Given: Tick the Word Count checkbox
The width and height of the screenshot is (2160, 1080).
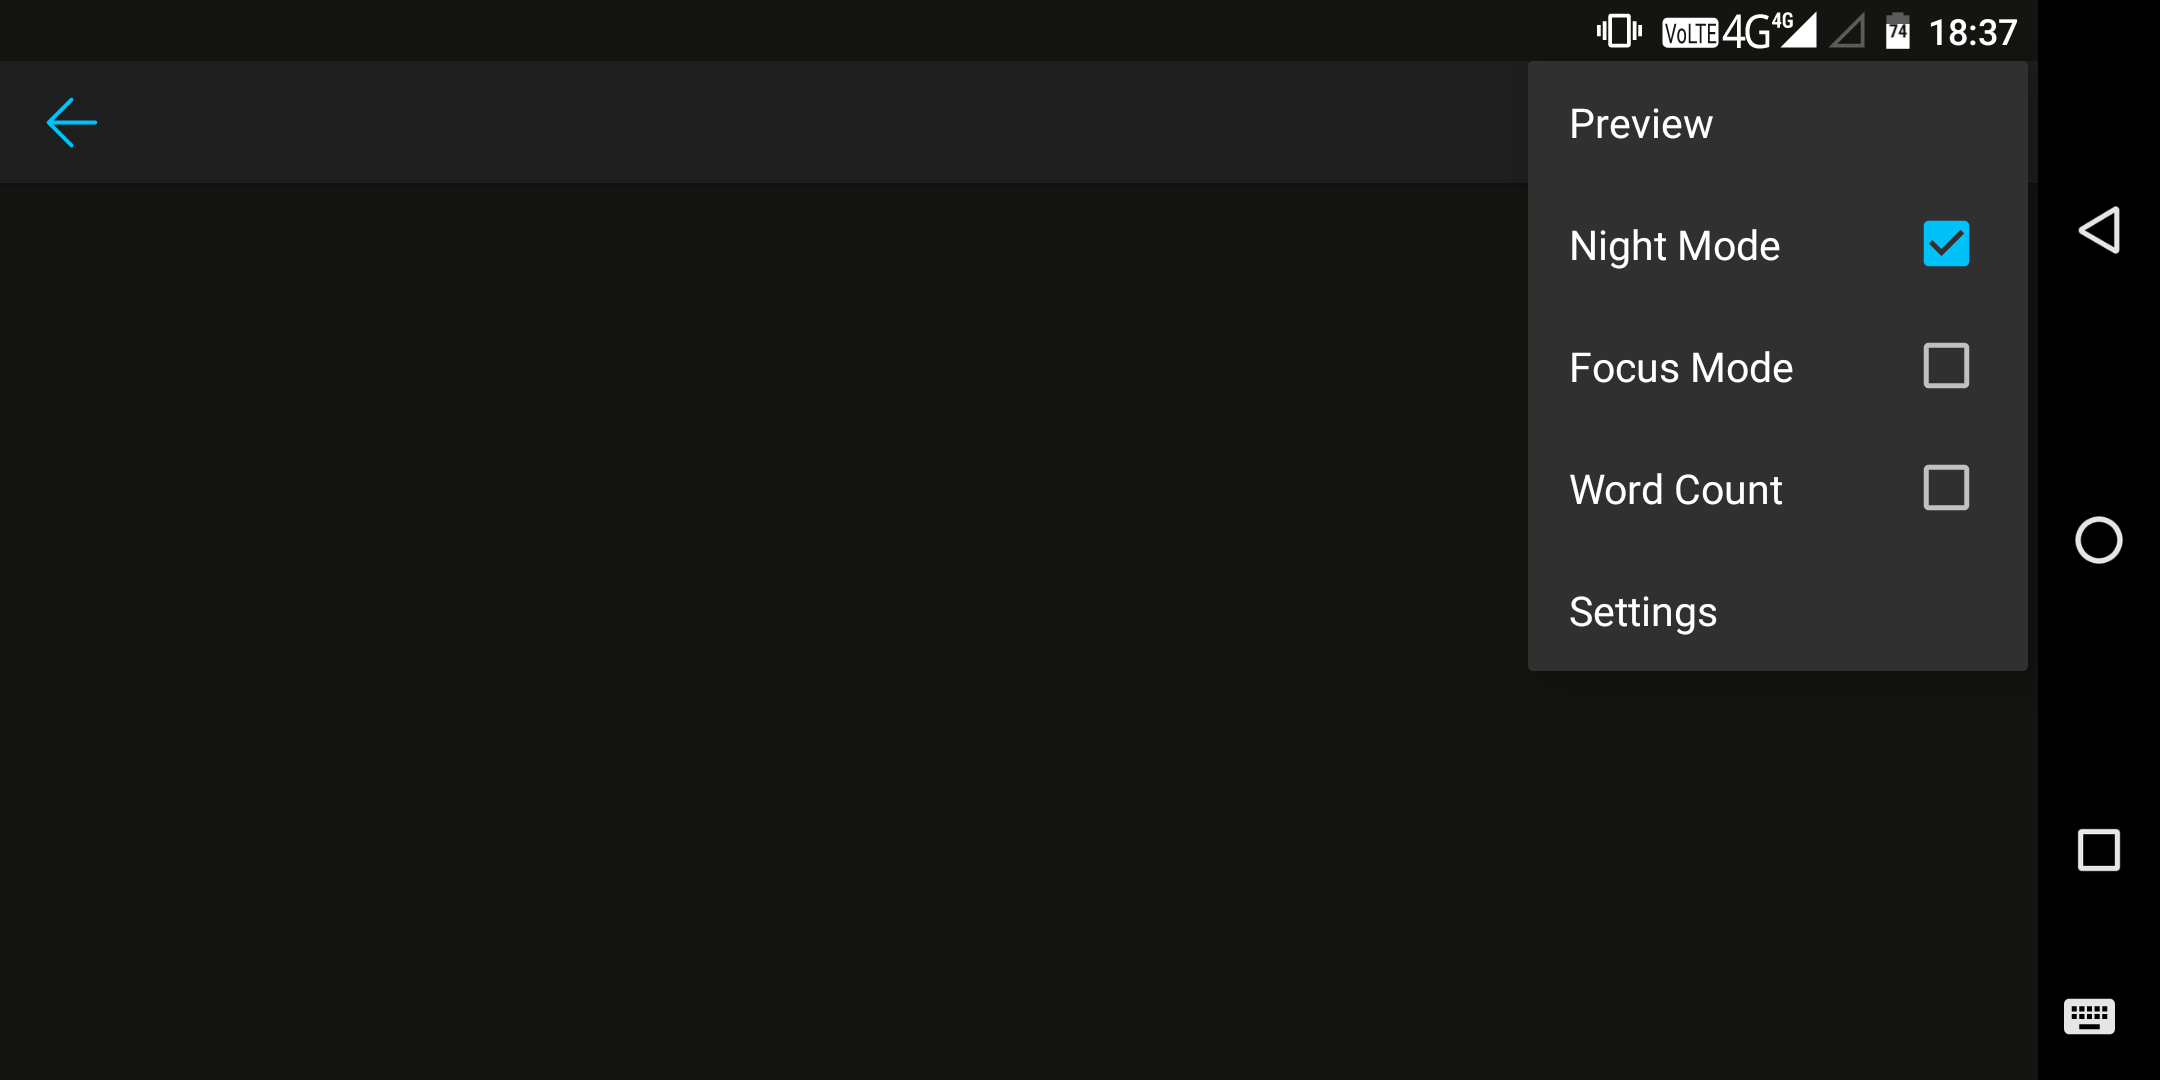Looking at the screenshot, I should 1945,488.
